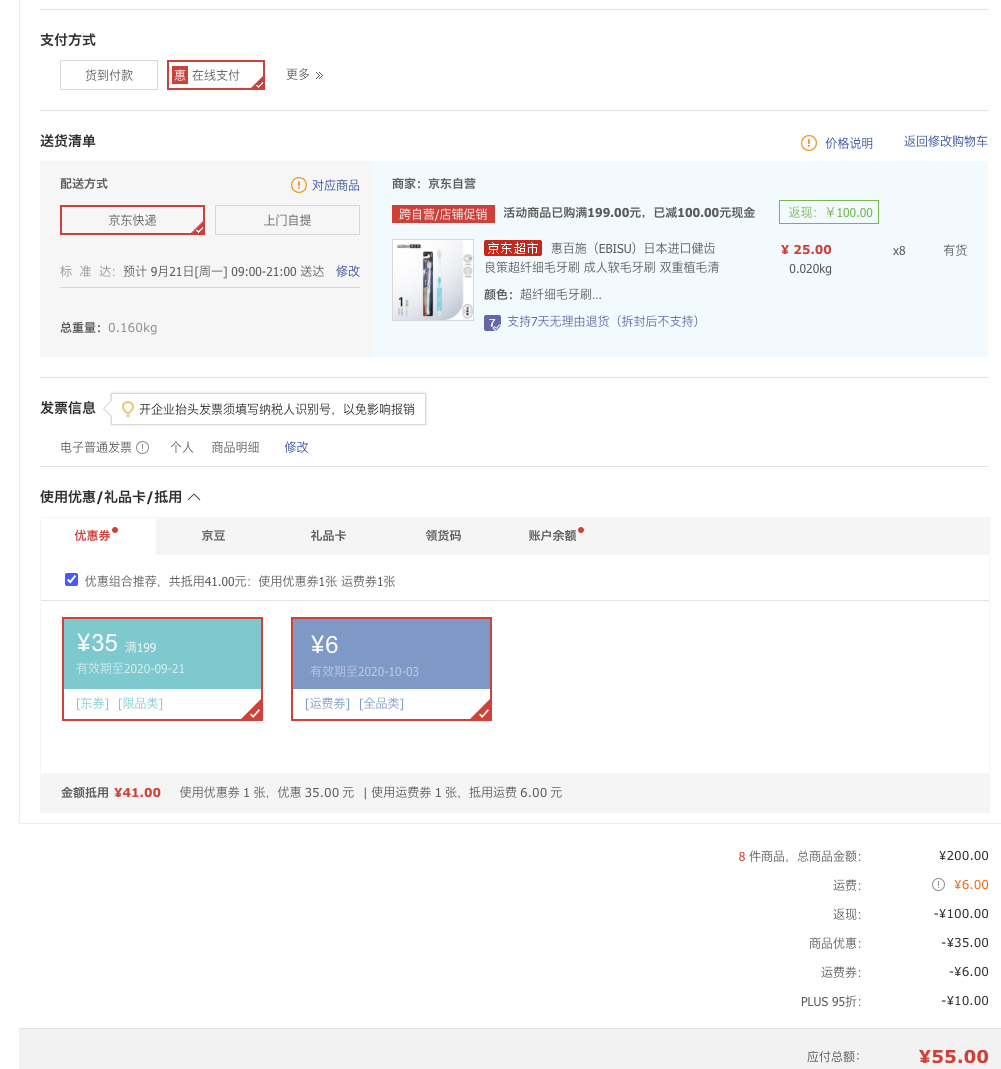Switch to 礼品卡 tab

328,536
